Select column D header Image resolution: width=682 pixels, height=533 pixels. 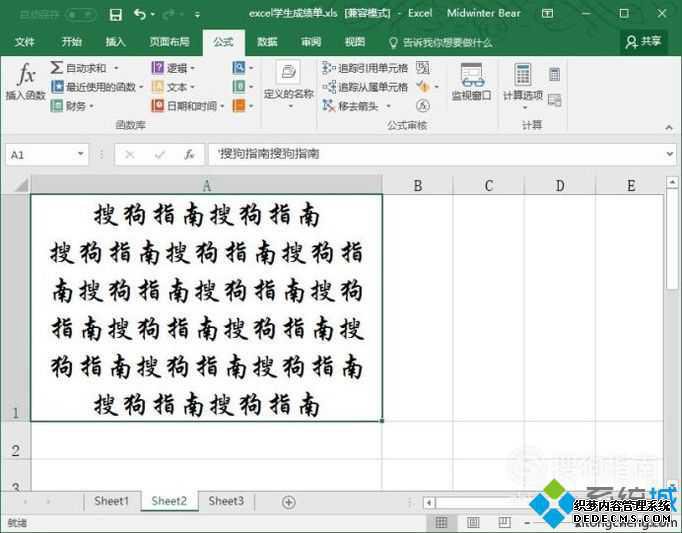(559, 186)
